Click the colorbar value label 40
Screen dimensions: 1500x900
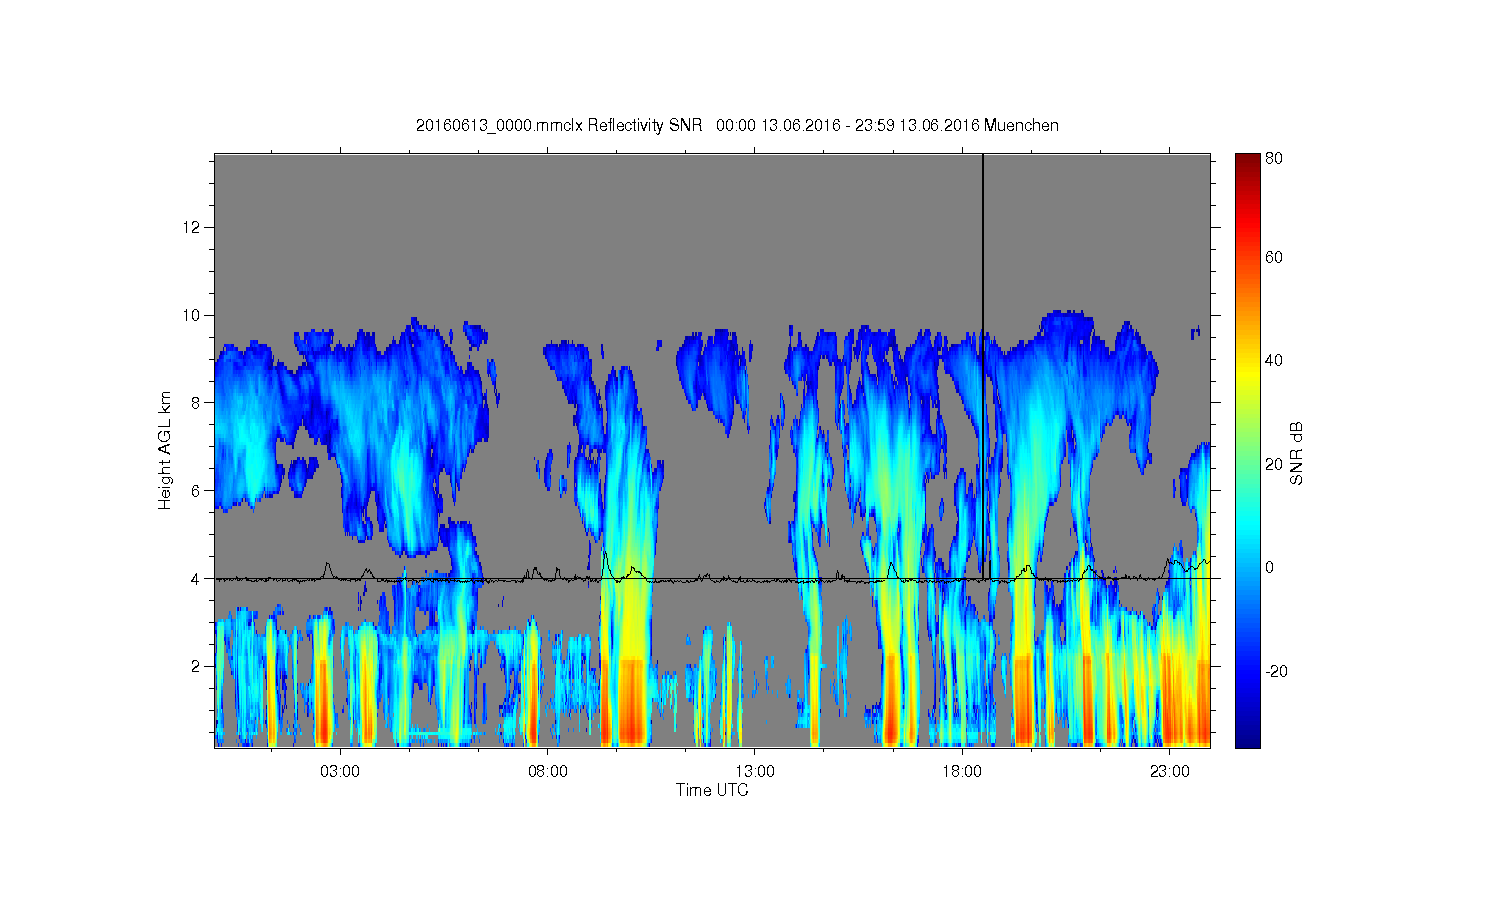tap(1274, 360)
